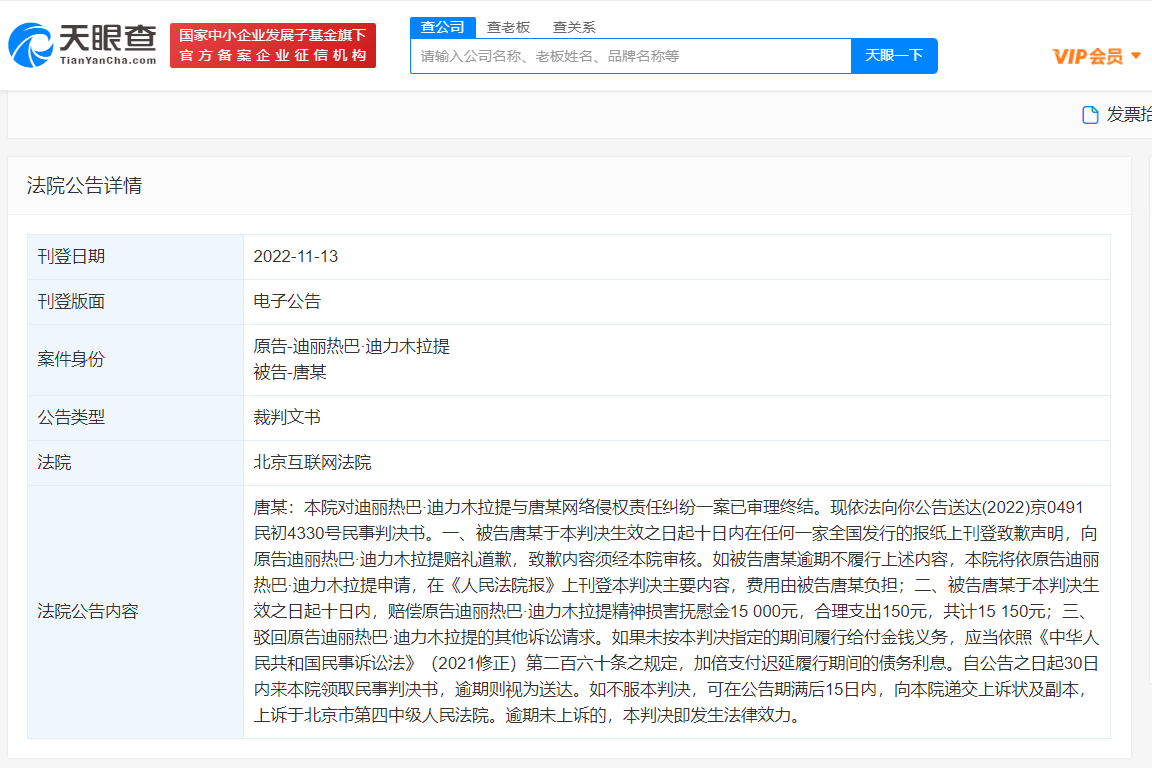Focus the company name search field
The image size is (1152, 768).
630,56
